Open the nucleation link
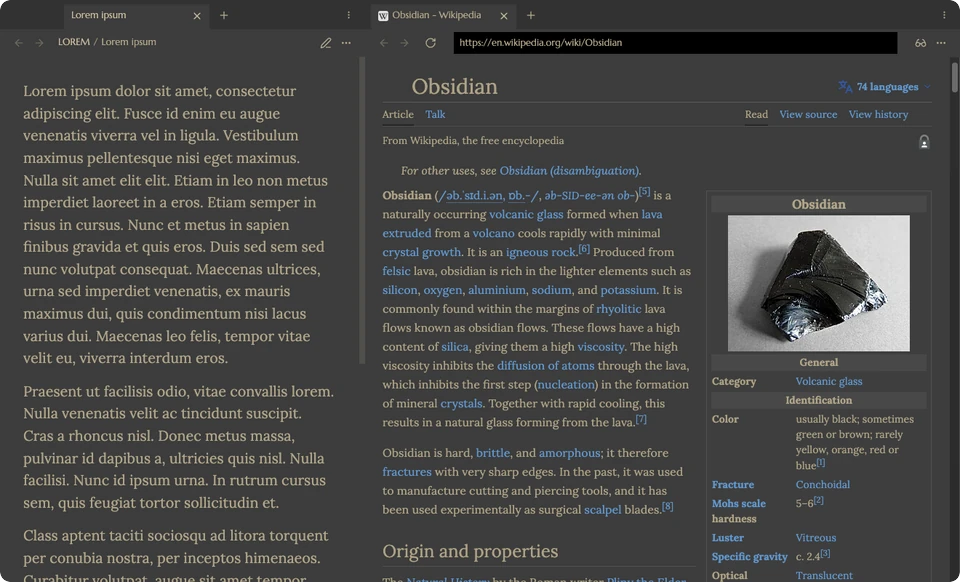 [566, 385]
